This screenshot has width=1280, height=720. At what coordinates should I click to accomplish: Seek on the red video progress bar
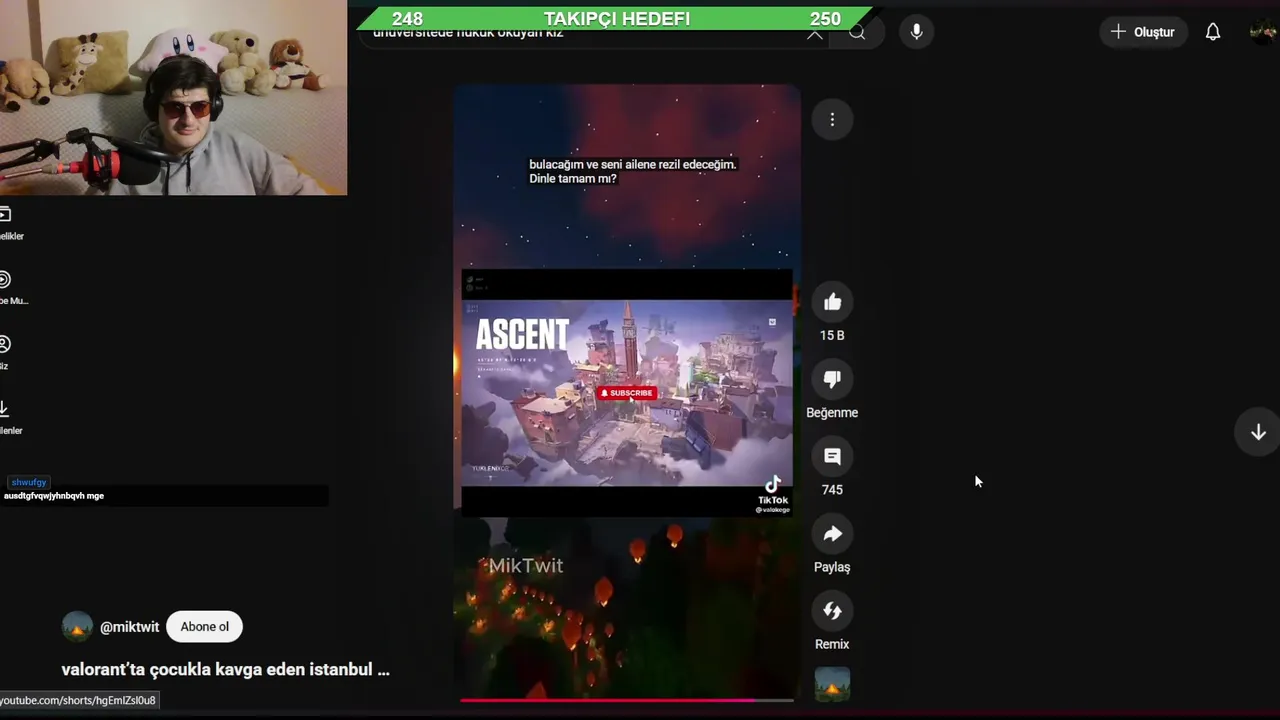(x=627, y=700)
